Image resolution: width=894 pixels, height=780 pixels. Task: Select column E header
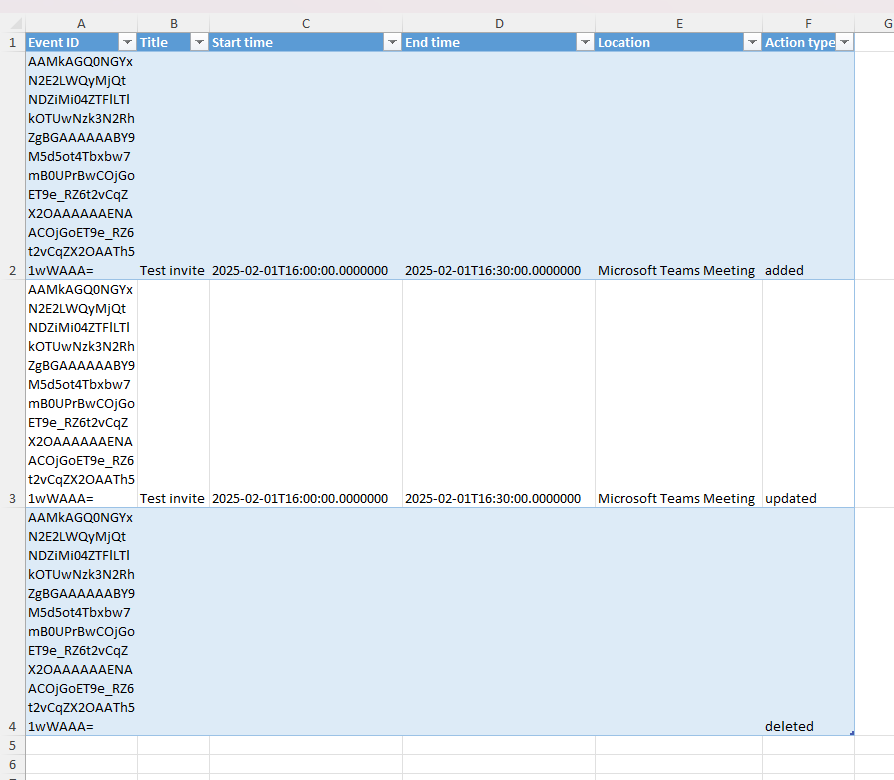[x=679, y=23]
